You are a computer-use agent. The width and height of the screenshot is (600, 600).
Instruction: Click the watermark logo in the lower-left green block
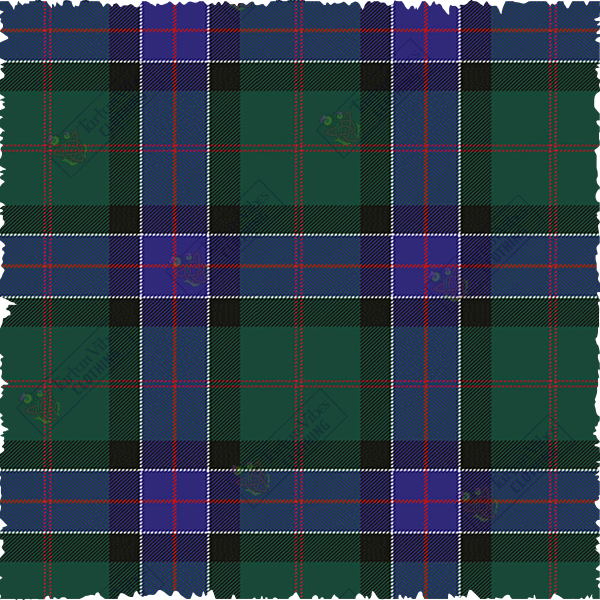[40, 406]
